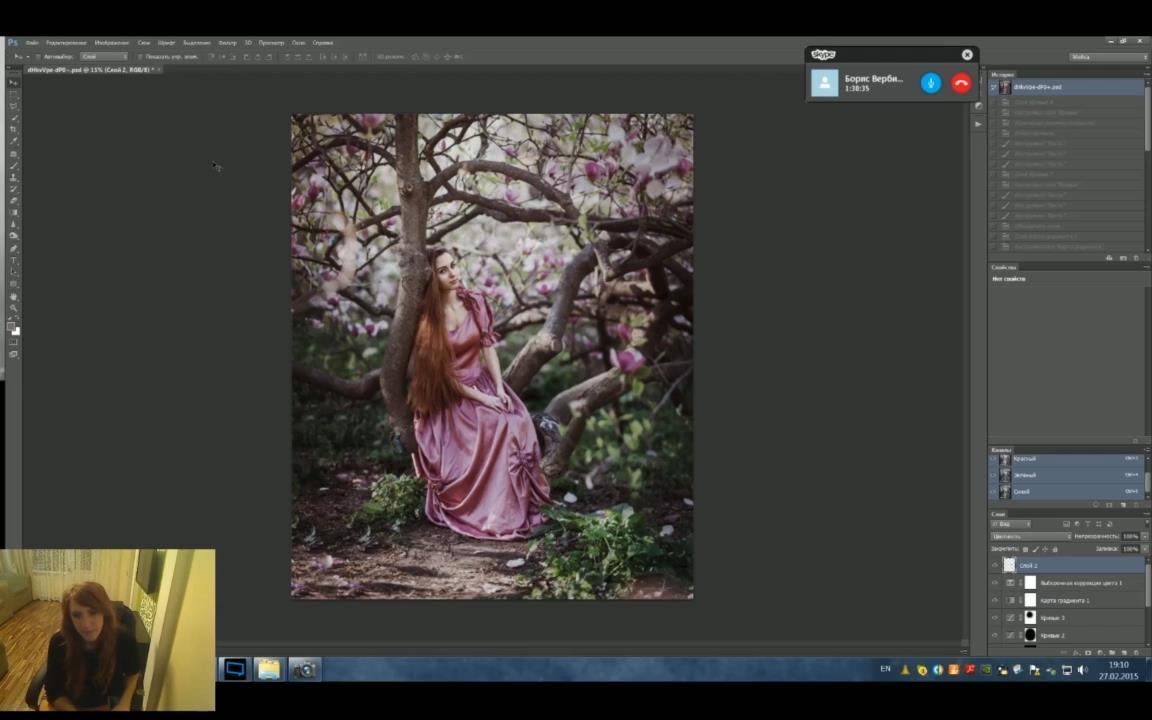Select the Lasso tool
Screen dimensions: 1152x720
[x=13, y=105]
